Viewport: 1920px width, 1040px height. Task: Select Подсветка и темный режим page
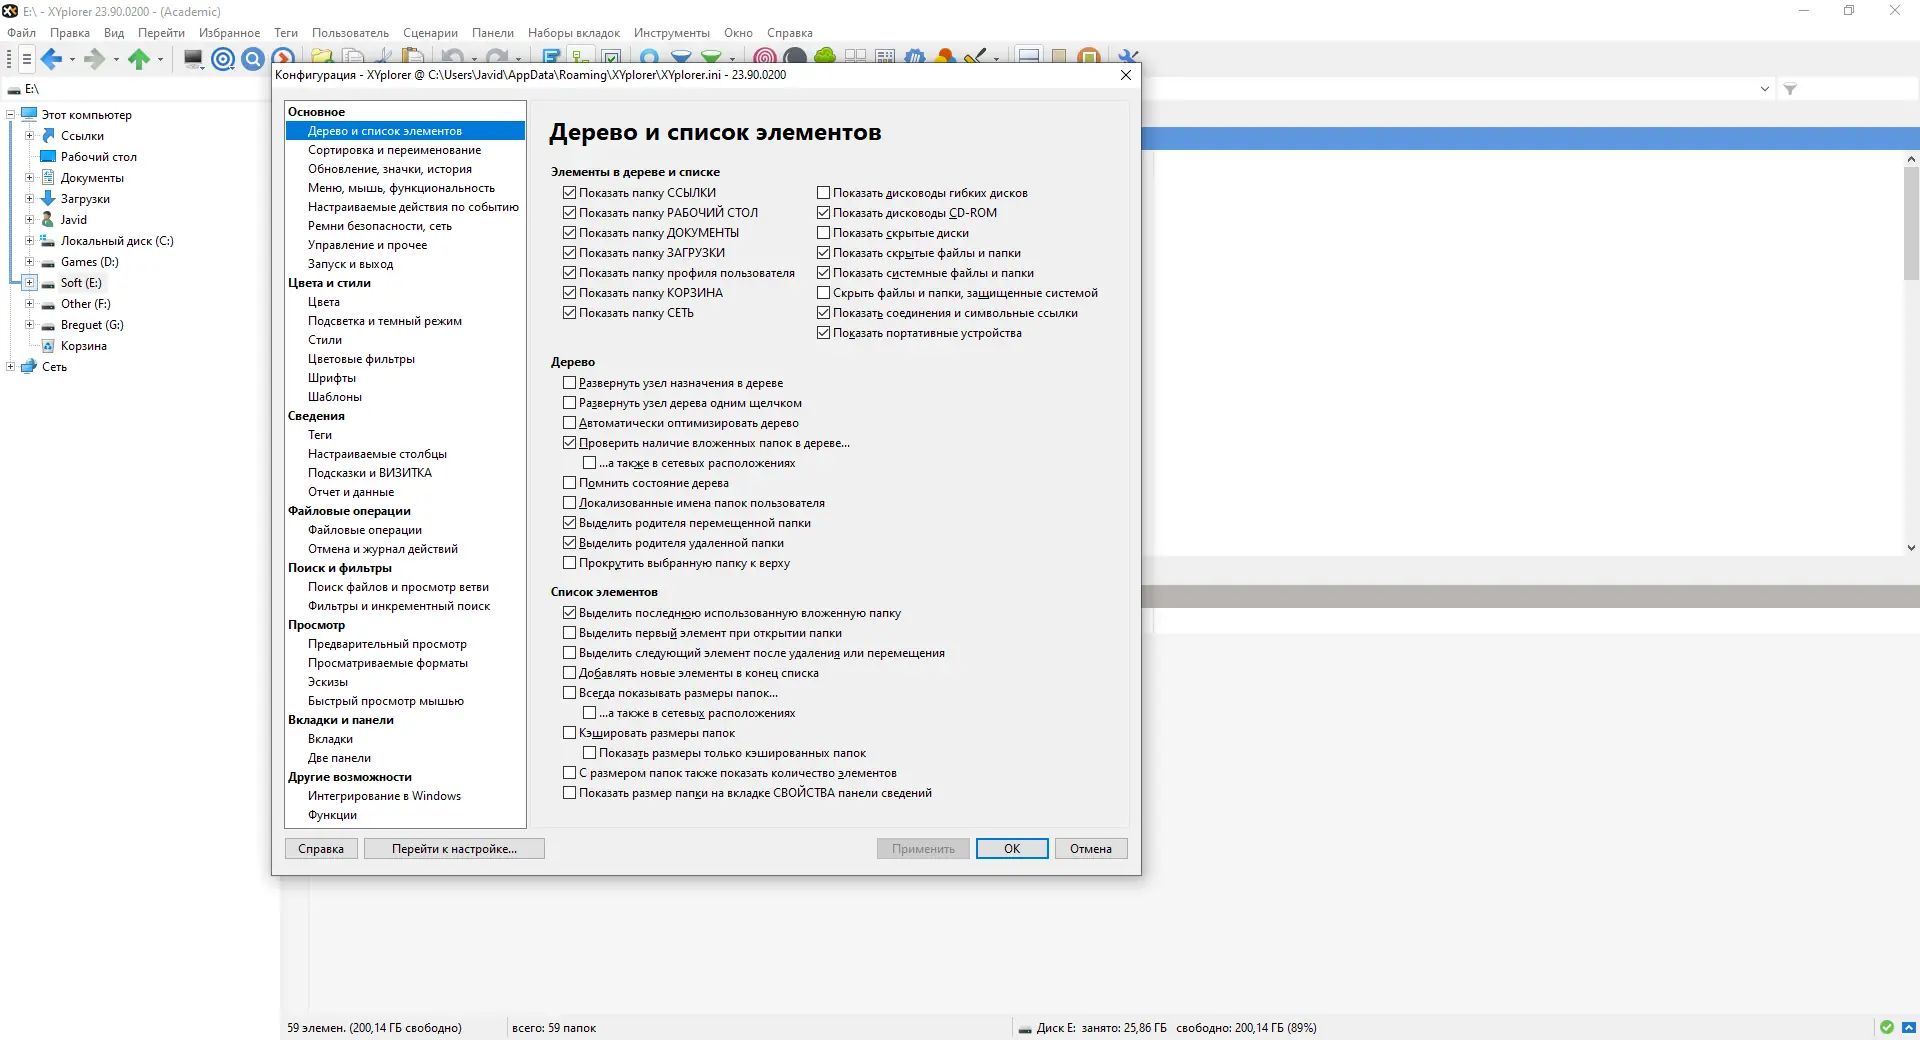point(385,321)
